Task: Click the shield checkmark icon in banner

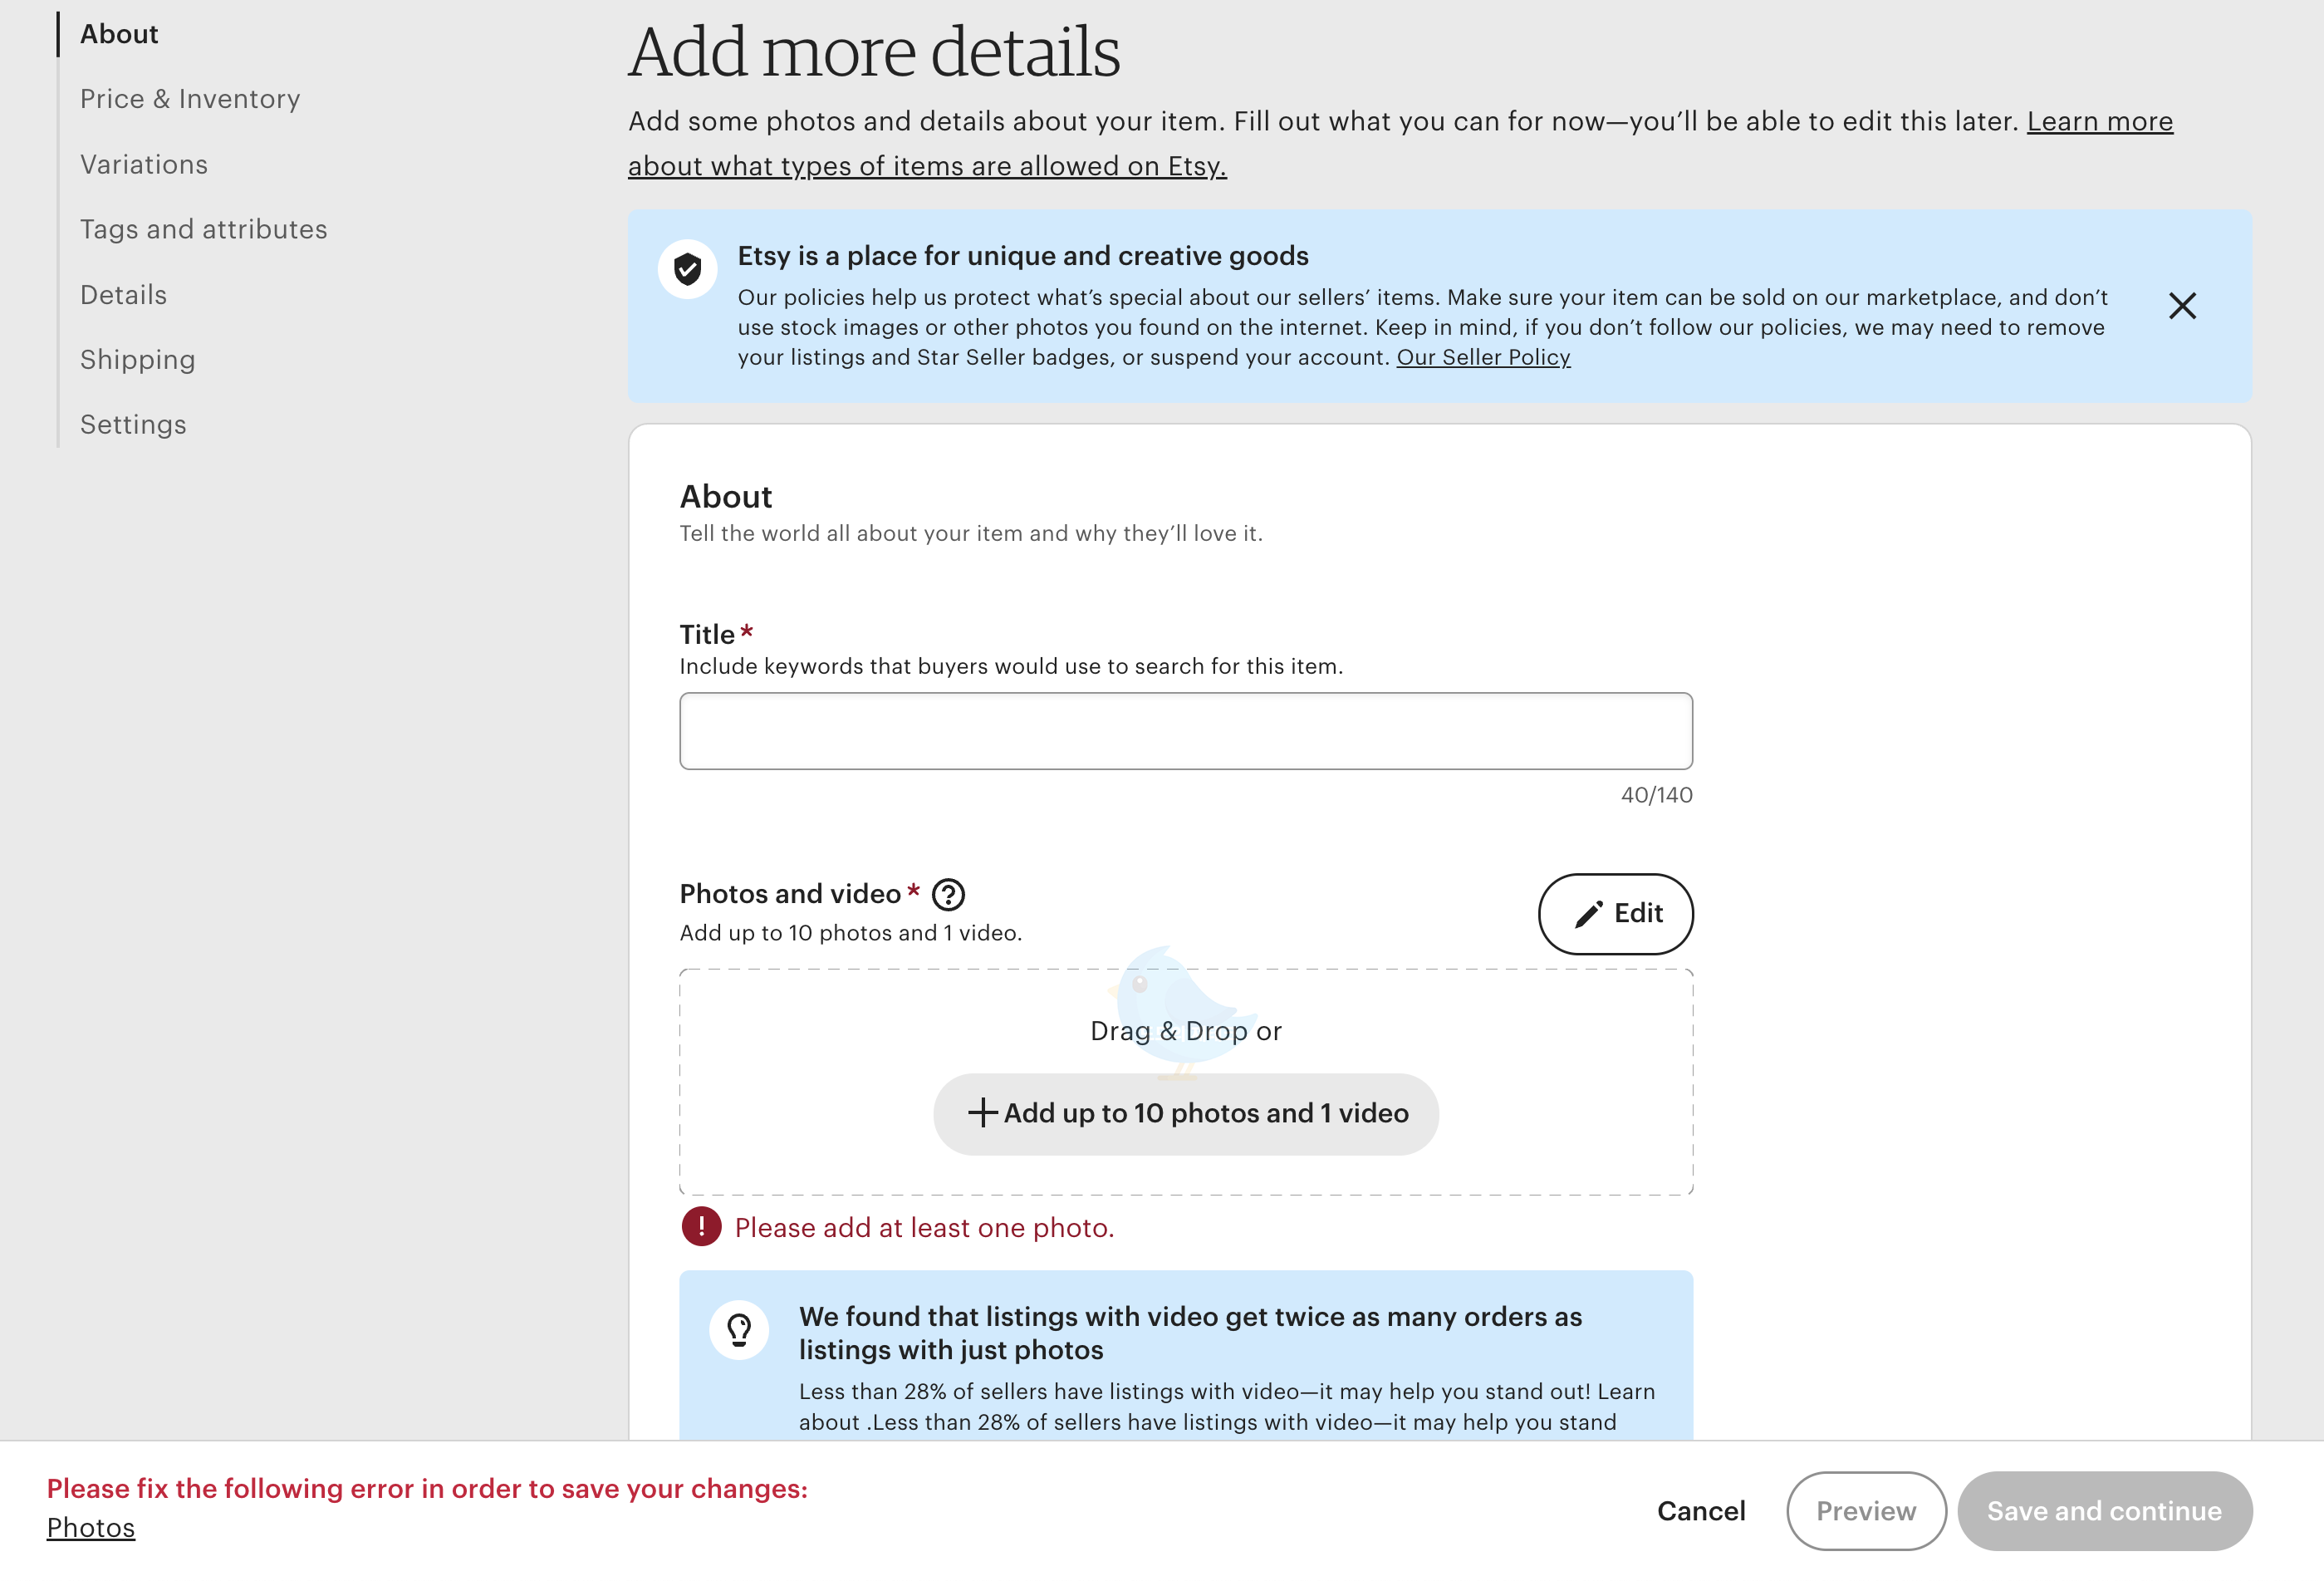Action: pyautogui.click(x=688, y=269)
